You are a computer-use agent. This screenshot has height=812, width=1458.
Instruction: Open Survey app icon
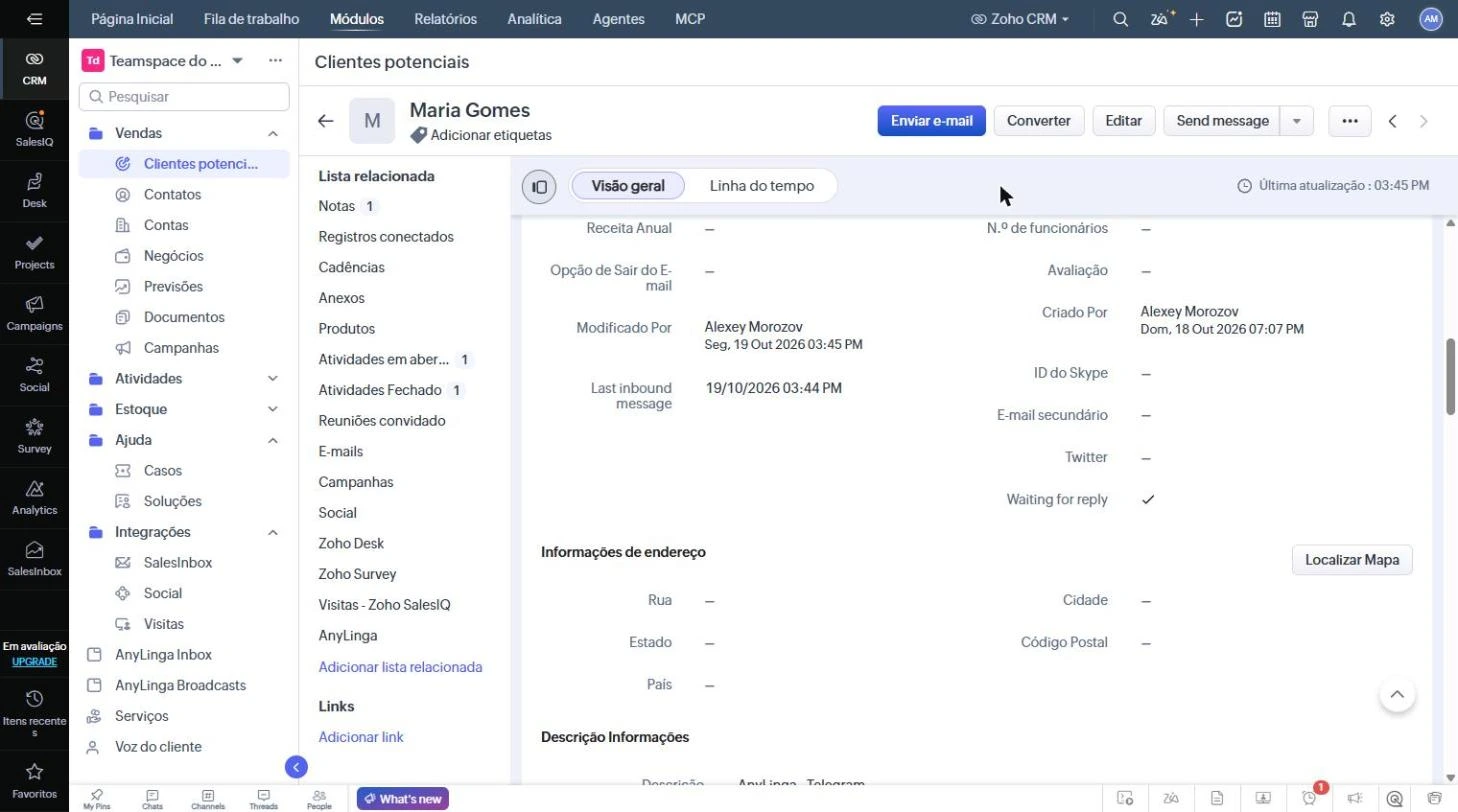pyautogui.click(x=34, y=436)
